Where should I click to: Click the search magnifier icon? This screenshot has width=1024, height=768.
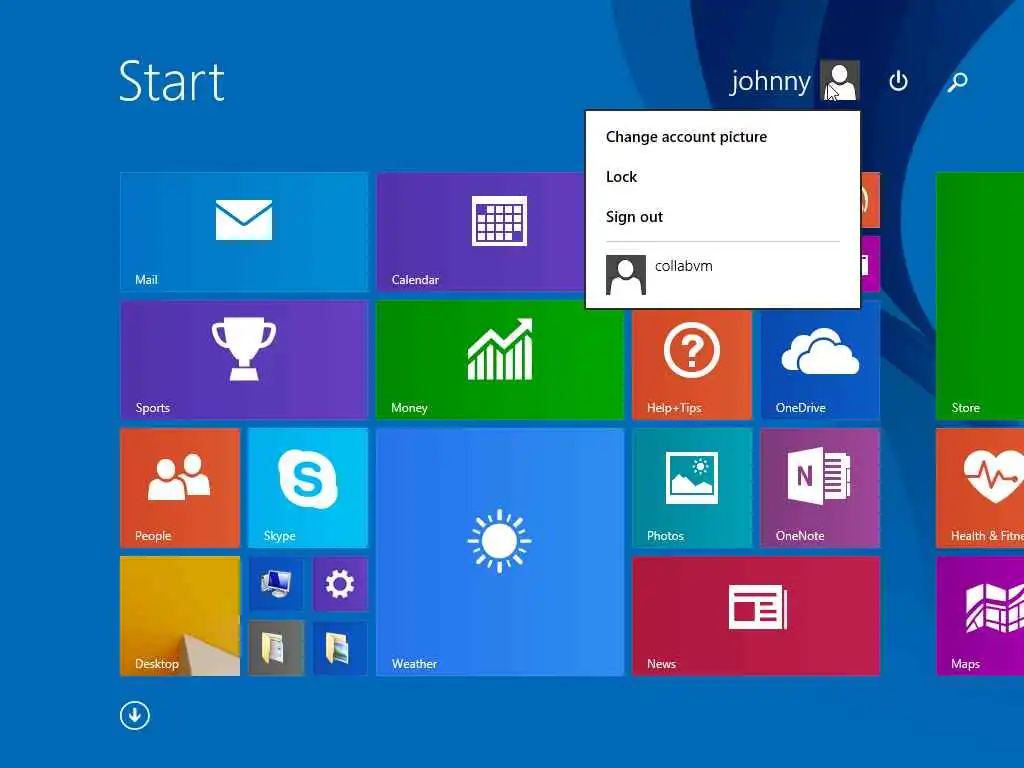click(x=957, y=81)
